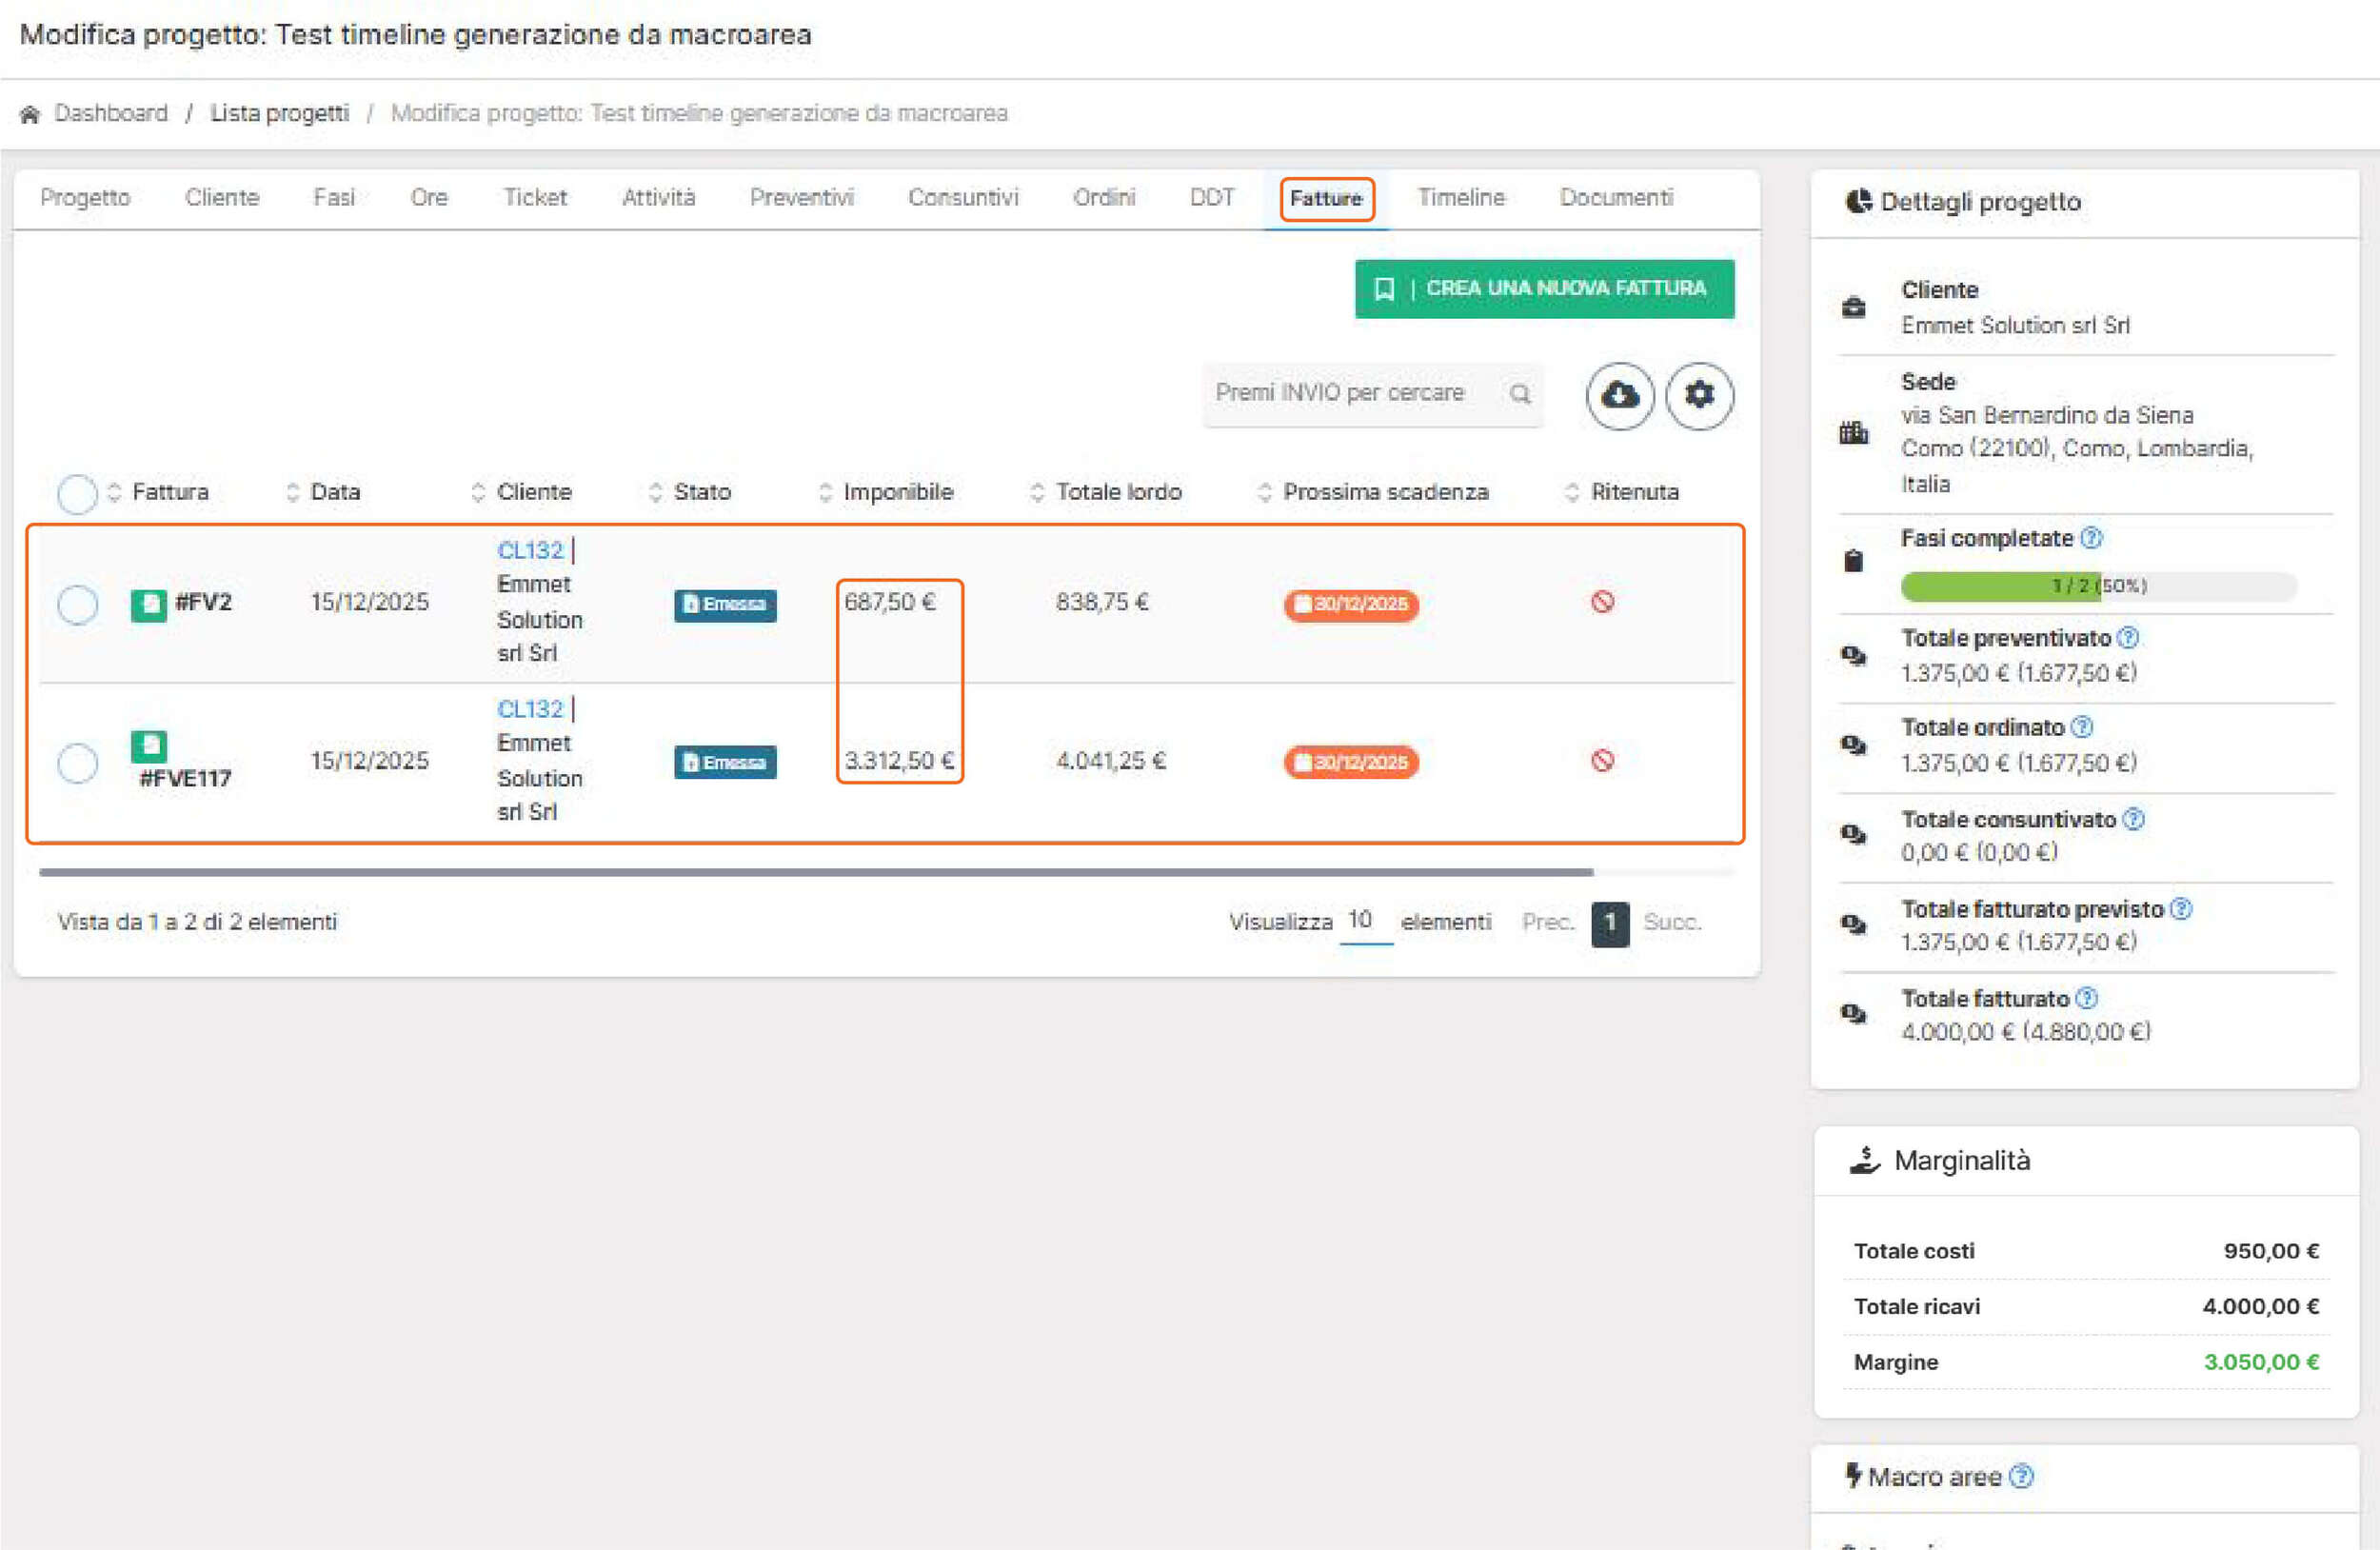Select the #FVE117 invoice row checkbox
Image resolution: width=2380 pixels, height=1550 pixels.
coord(77,763)
